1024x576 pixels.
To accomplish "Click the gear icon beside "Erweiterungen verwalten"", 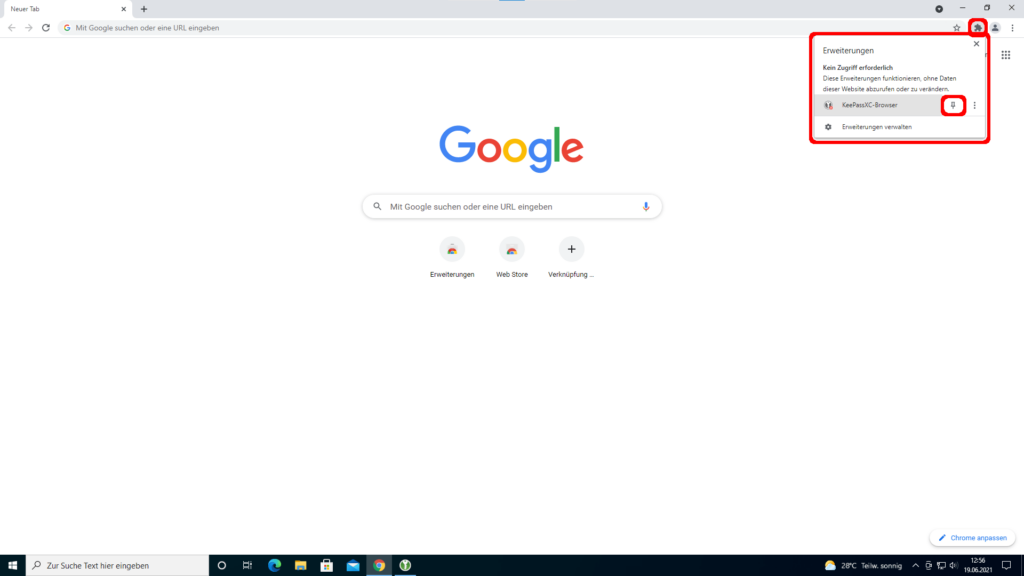I will click(x=828, y=127).
